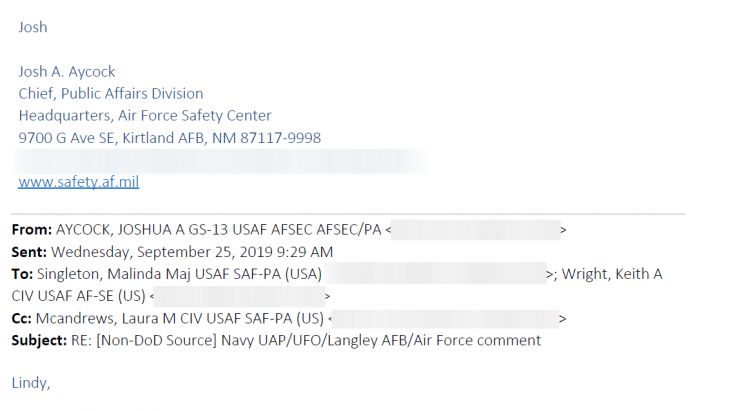Click the To: label in header
The height and width of the screenshot is (411, 731).
(22, 274)
